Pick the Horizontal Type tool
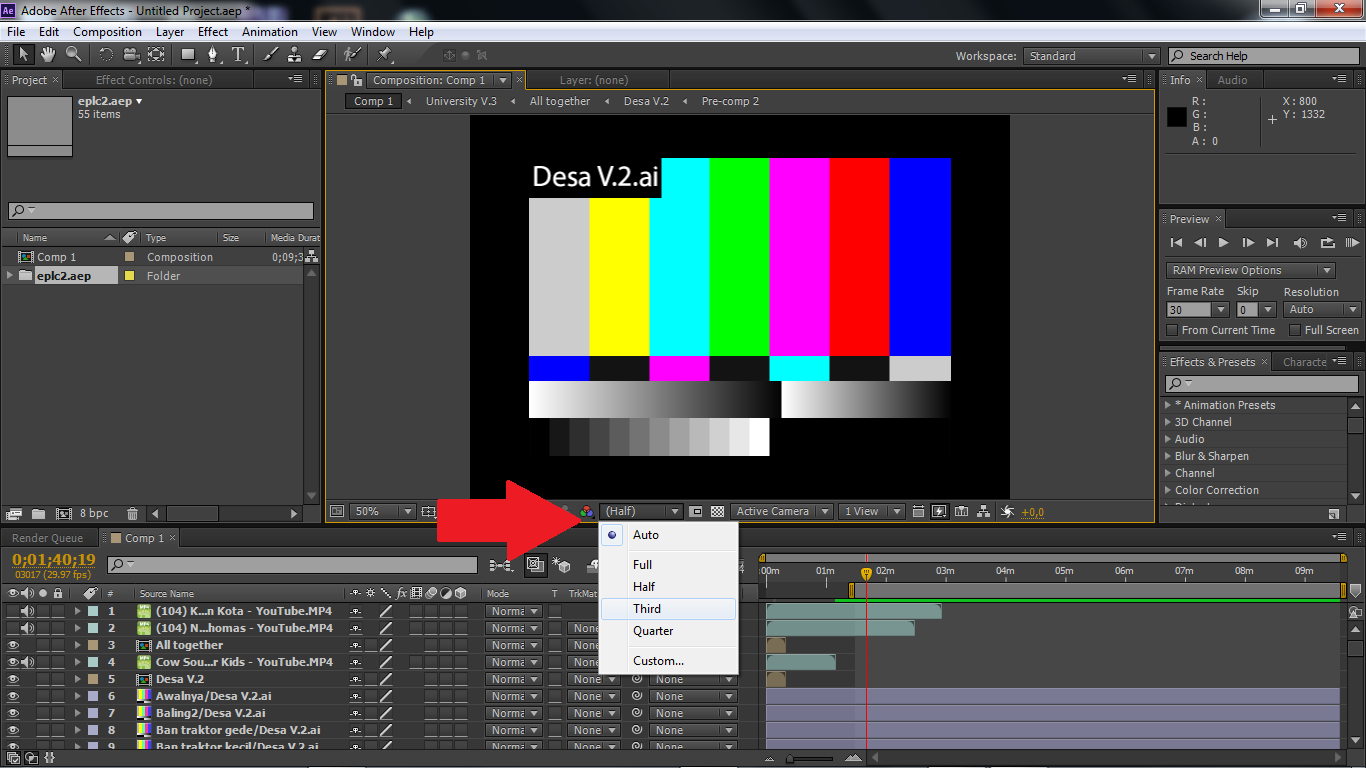 pos(238,55)
